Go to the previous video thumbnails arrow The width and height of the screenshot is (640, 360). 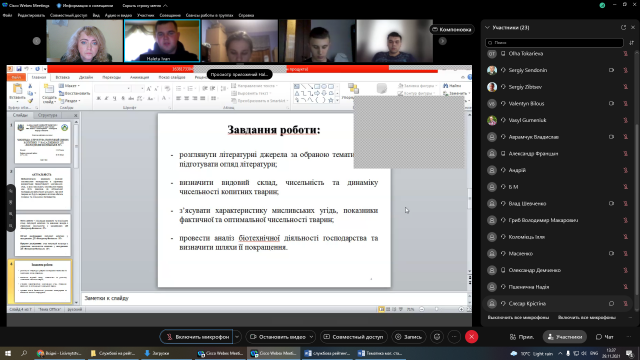[x=37, y=41]
